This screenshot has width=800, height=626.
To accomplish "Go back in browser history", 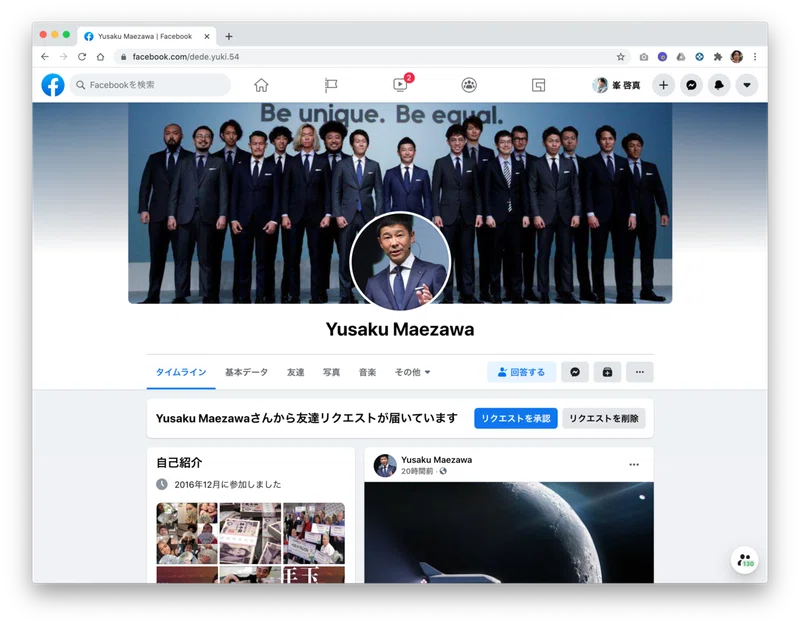I will coord(45,57).
